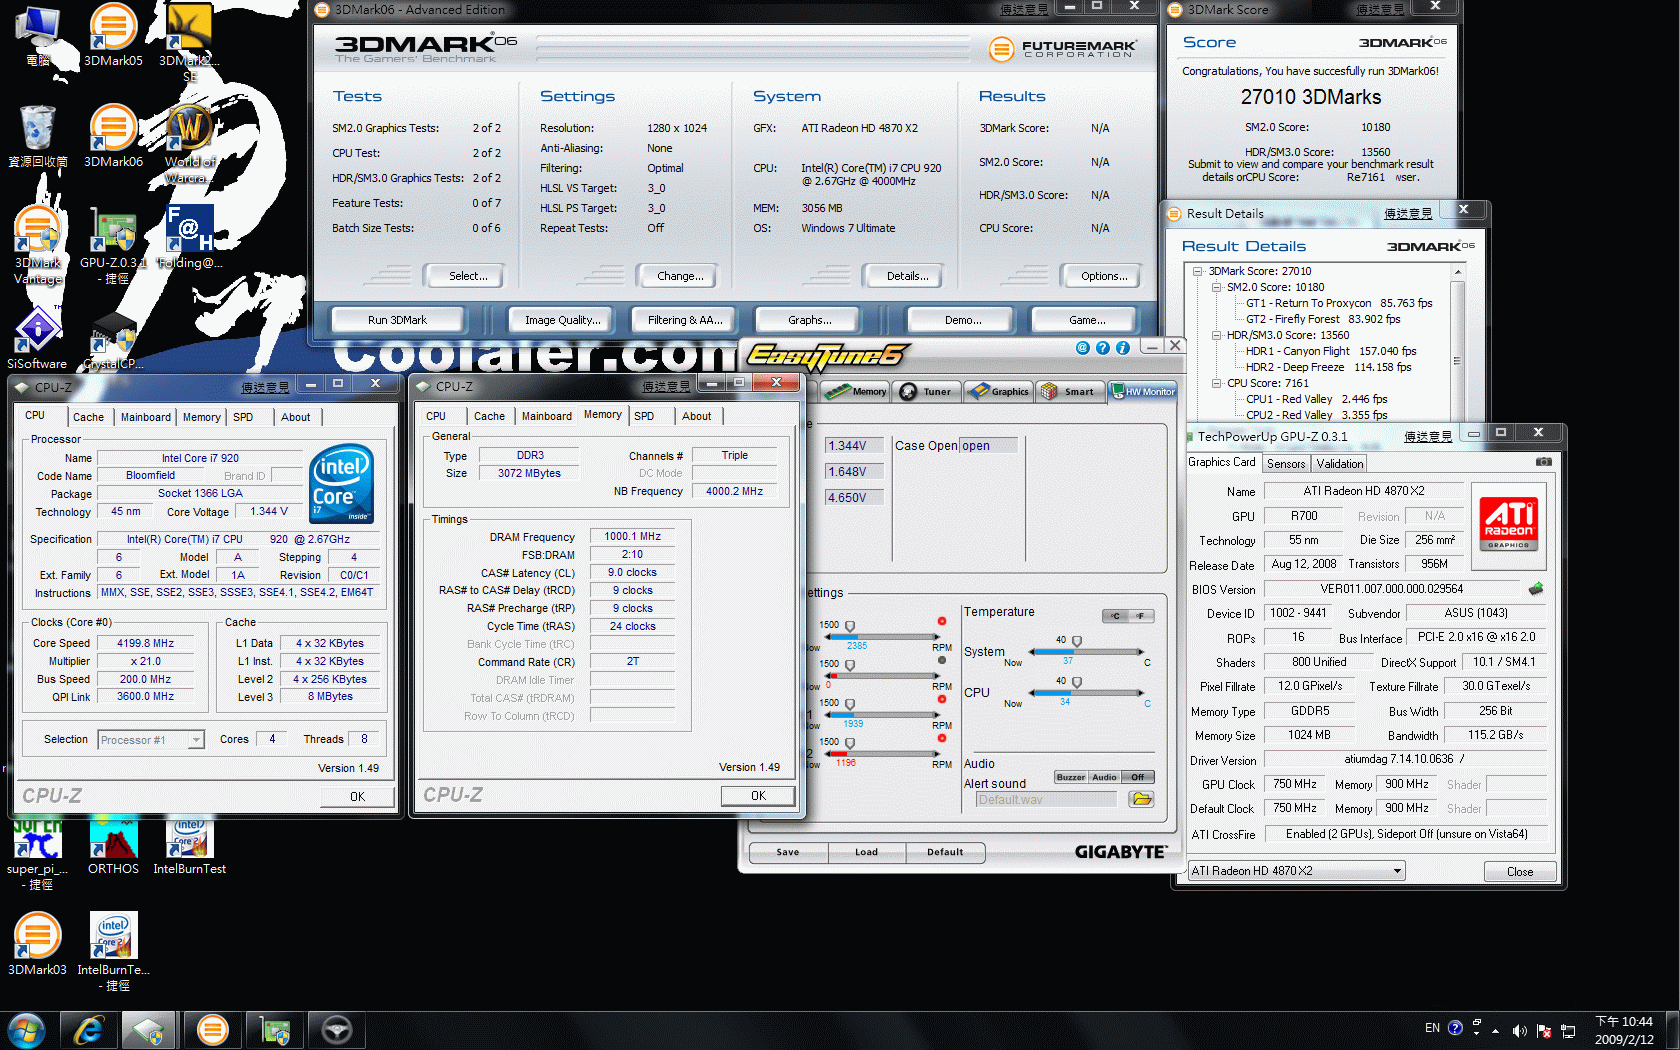Click the Default.wav alert sound field

coord(1046,800)
